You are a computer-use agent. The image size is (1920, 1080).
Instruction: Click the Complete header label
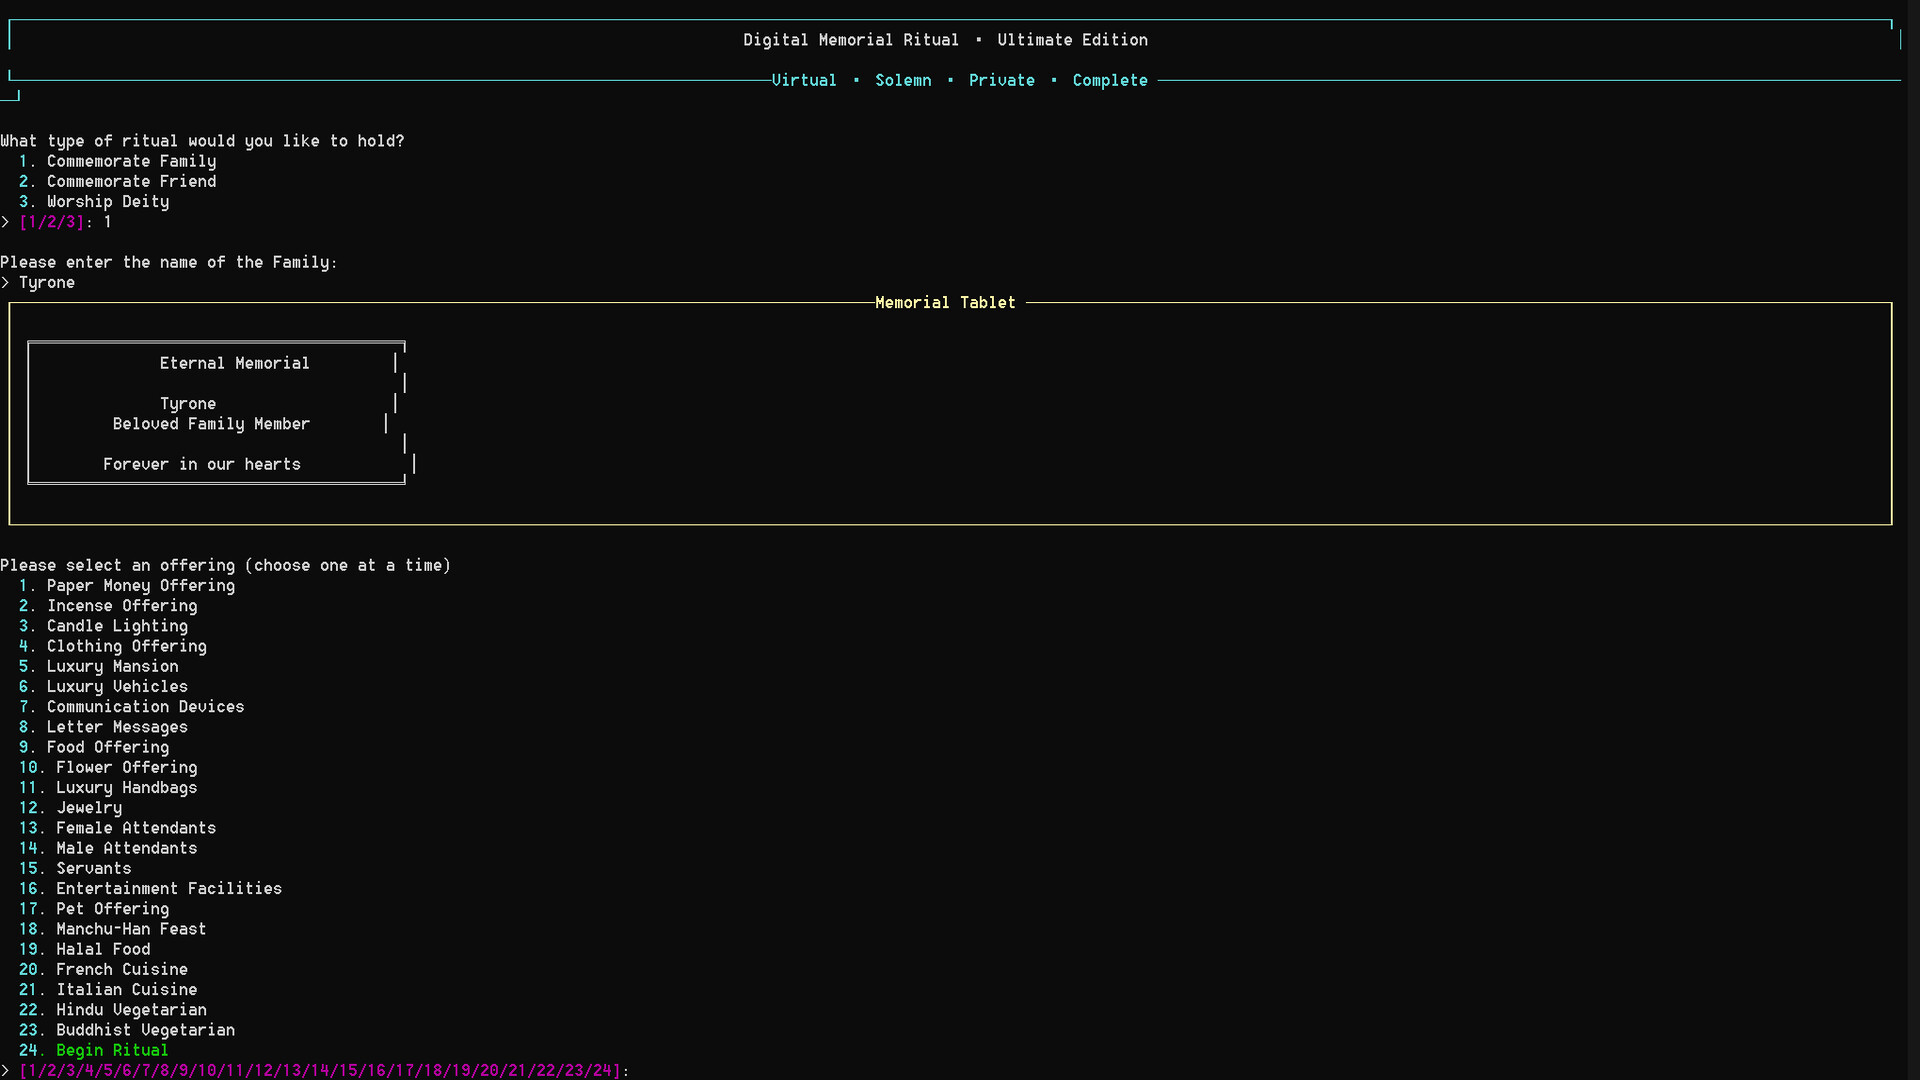pyautogui.click(x=1110, y=80)
